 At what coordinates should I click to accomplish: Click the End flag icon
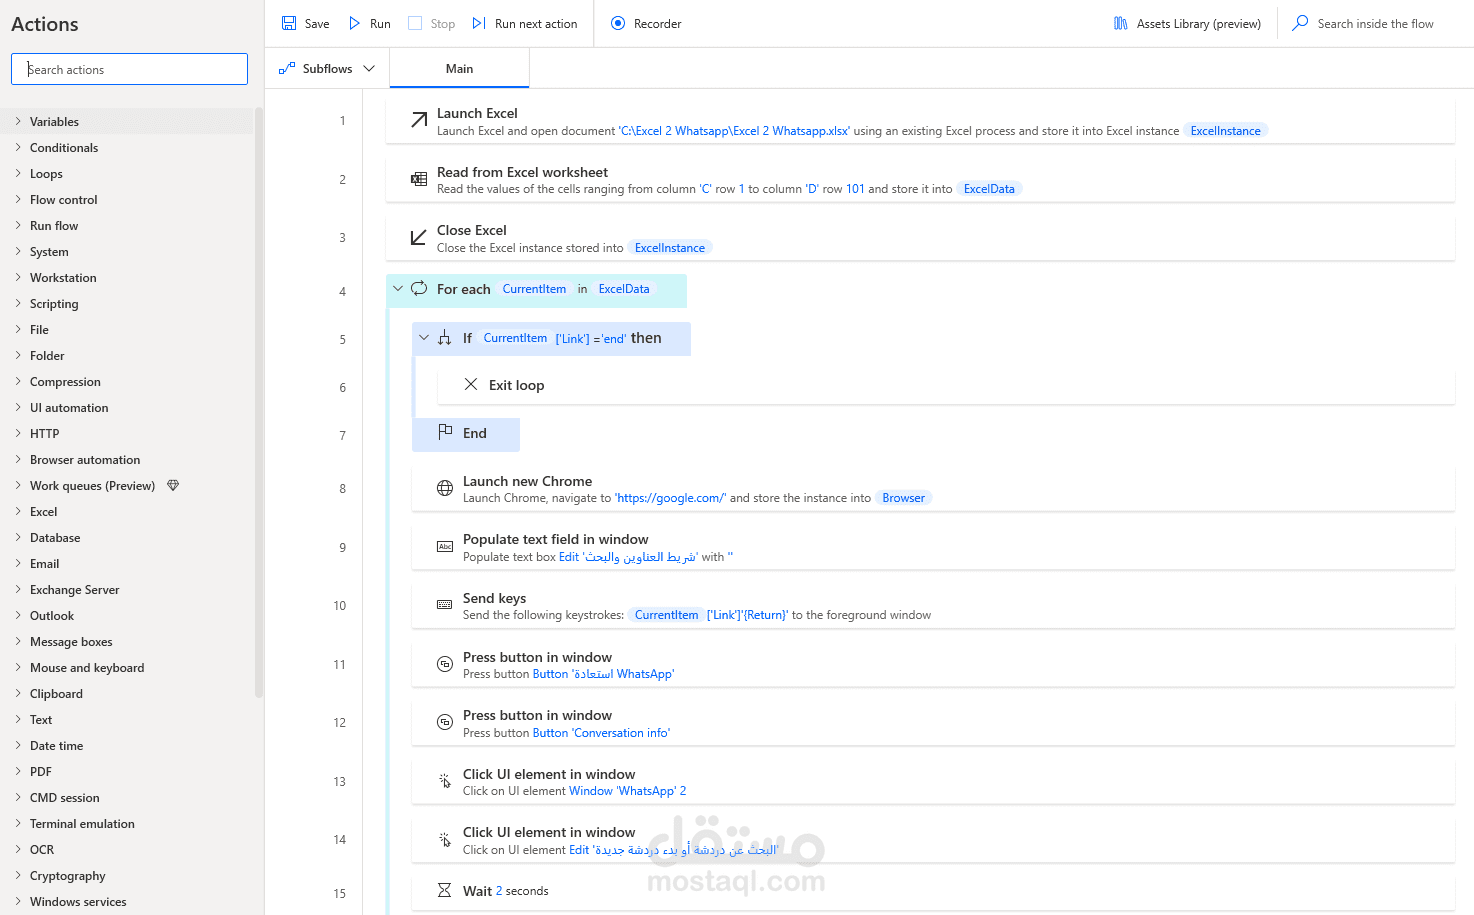(445, 432)
